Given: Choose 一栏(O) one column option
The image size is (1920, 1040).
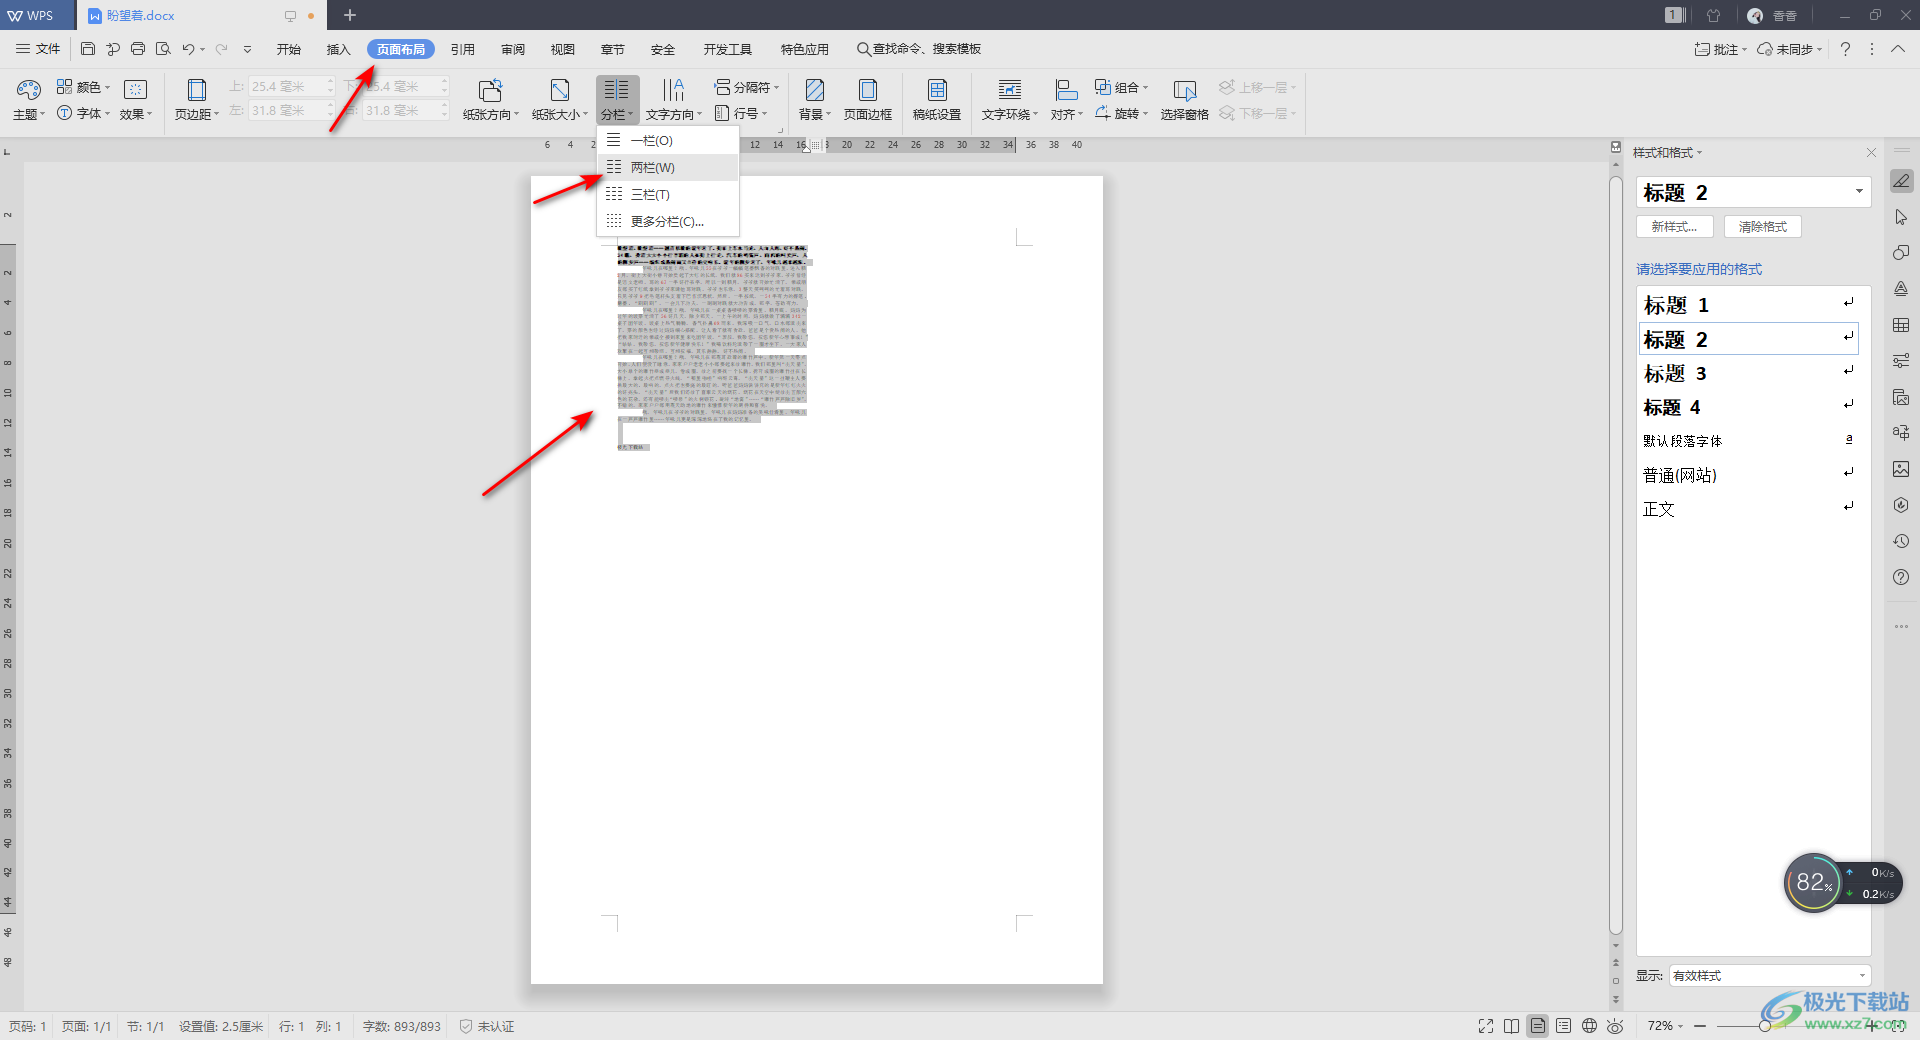Looking at the screenshot, I should click(668, 140).
